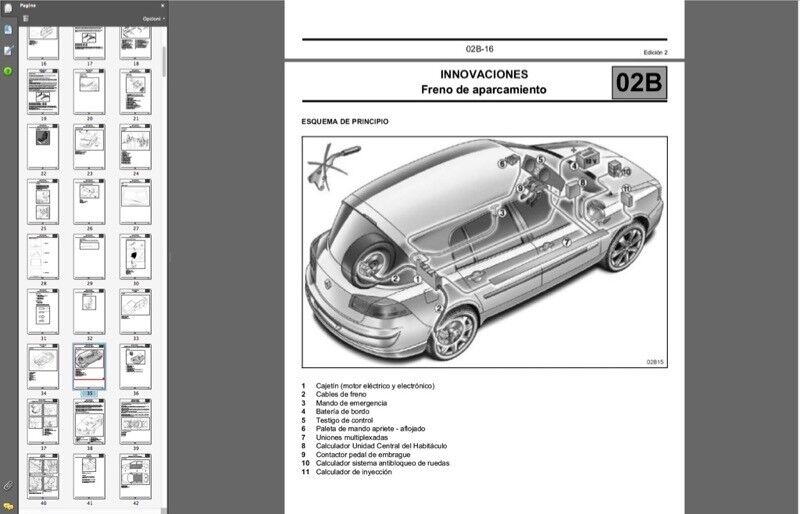Viewport: 800px width, 514px height.
Task: Close the Pagine panel
Action: point(162,6)
